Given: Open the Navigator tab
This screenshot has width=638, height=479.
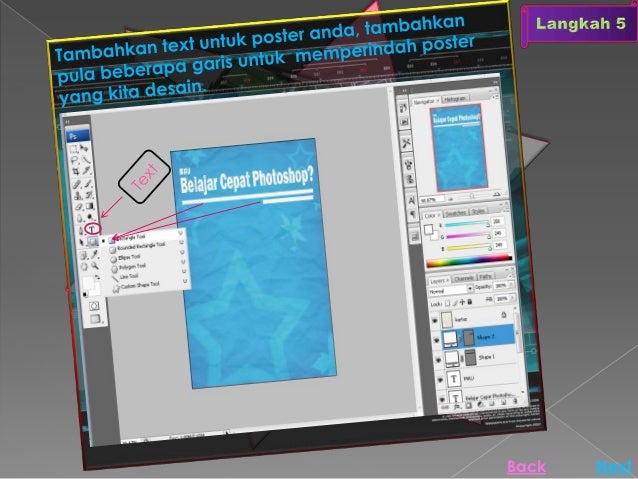Looking at the screenshot, I should pos(425,101).
